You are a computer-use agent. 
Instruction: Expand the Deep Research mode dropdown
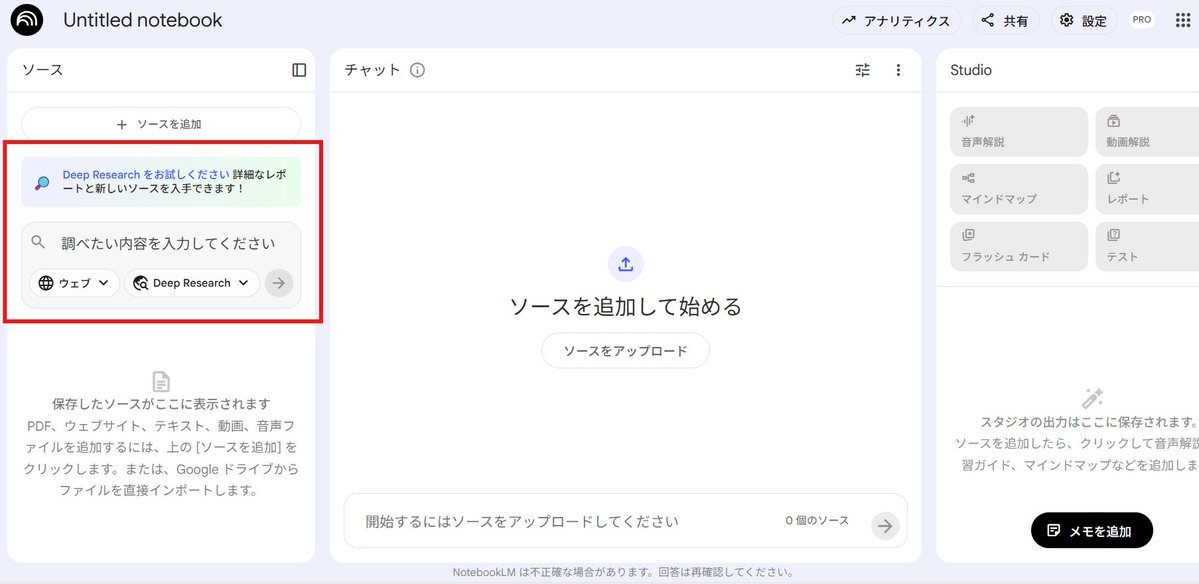click(x=191, y=283)
